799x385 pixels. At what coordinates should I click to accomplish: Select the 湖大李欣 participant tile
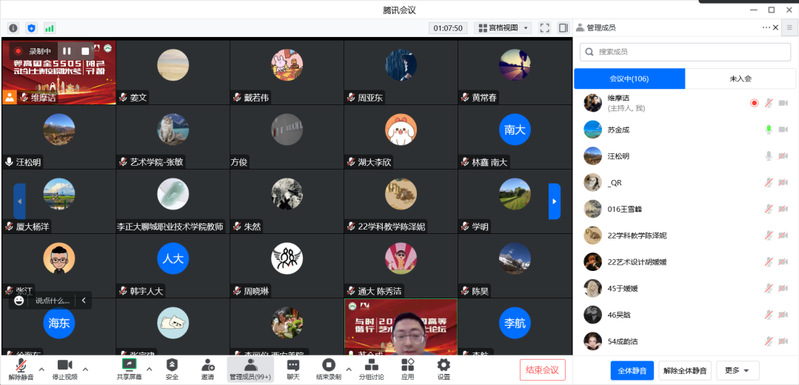401,137
